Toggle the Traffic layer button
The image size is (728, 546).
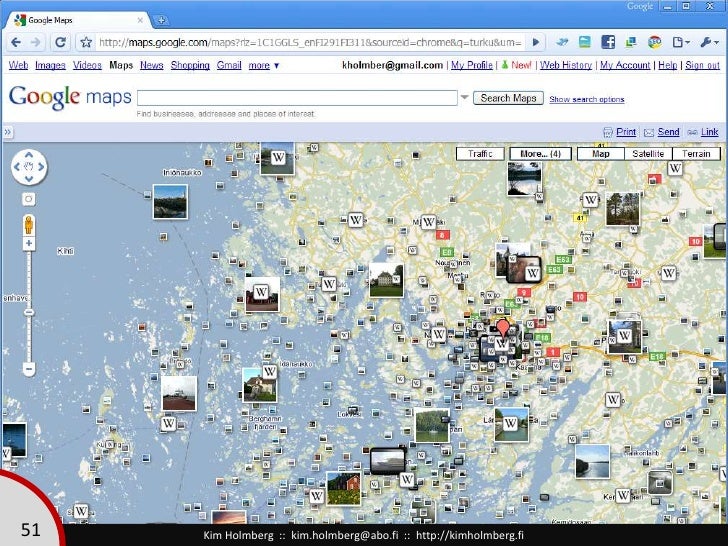(480, 154)
